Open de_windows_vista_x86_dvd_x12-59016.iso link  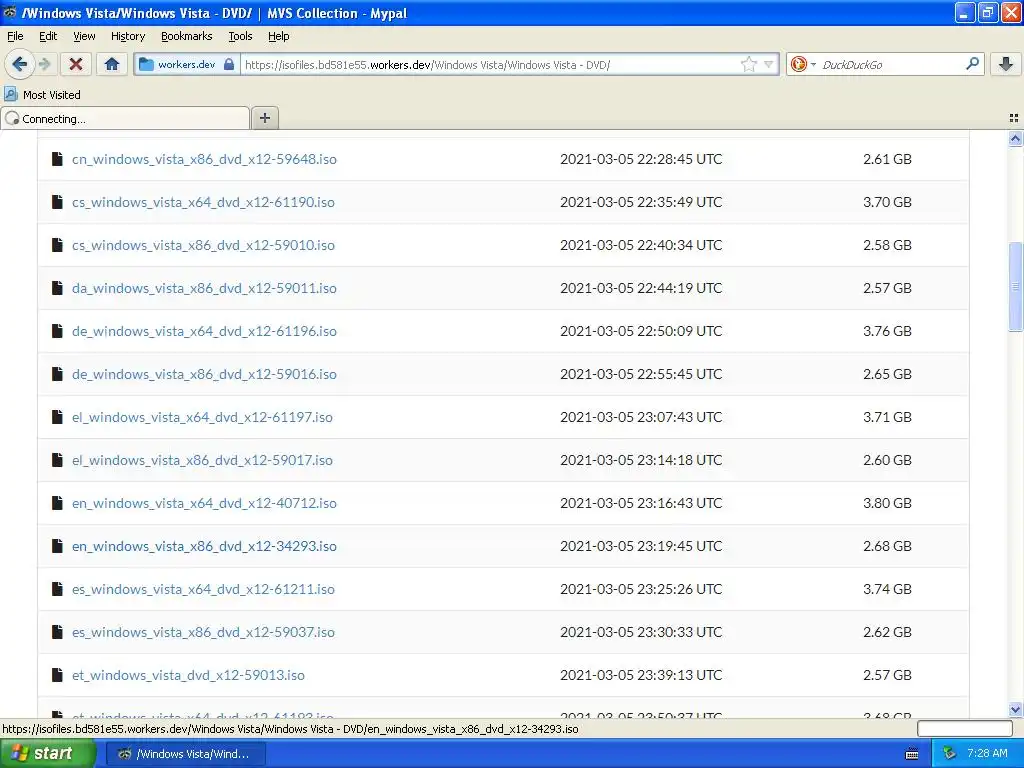(x=204, y=375)
